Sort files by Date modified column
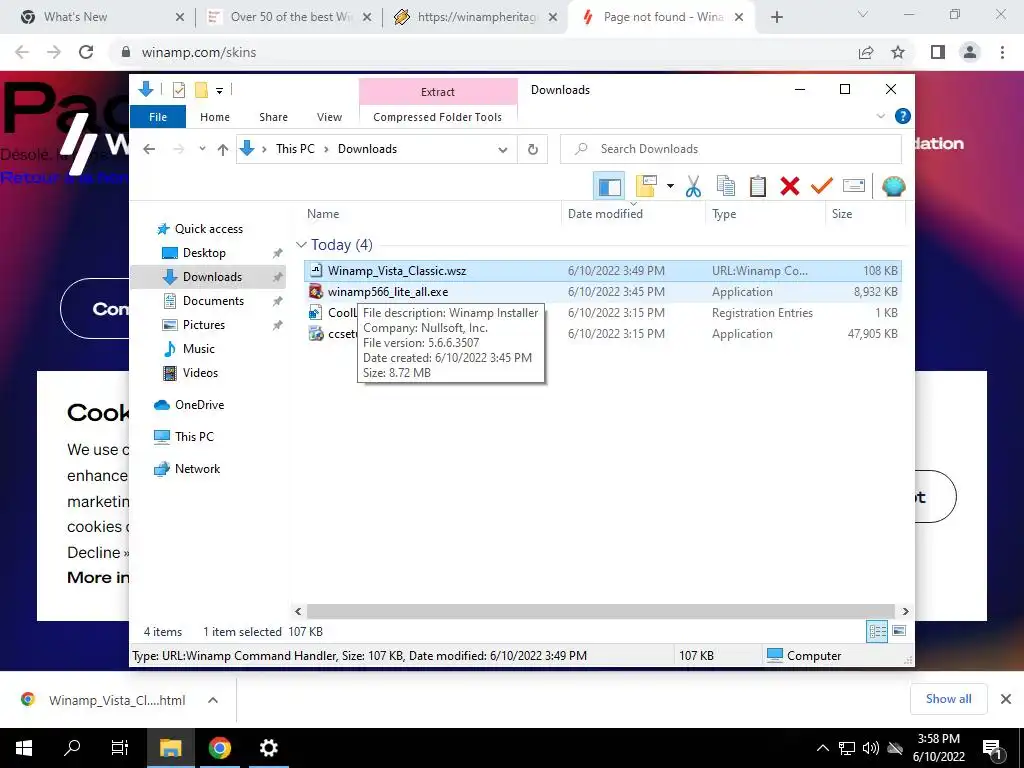The height and width of the screenshot is (768, 1024). click(x=605, y=214)
